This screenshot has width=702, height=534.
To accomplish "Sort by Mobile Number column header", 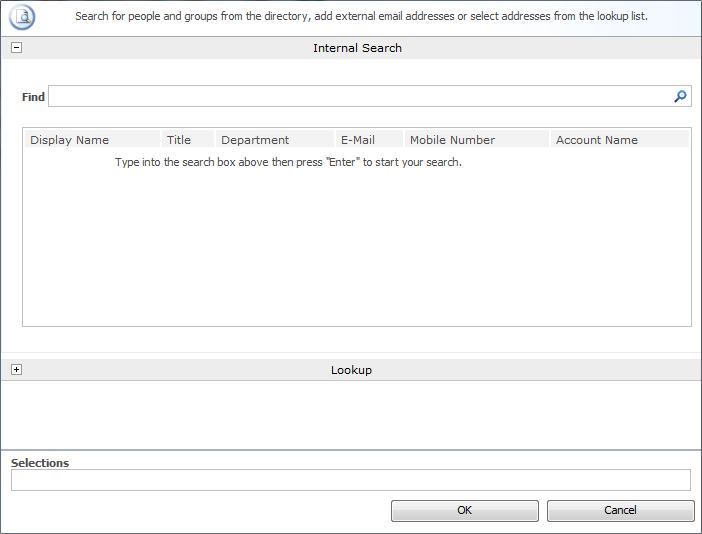I will (452, 140).
